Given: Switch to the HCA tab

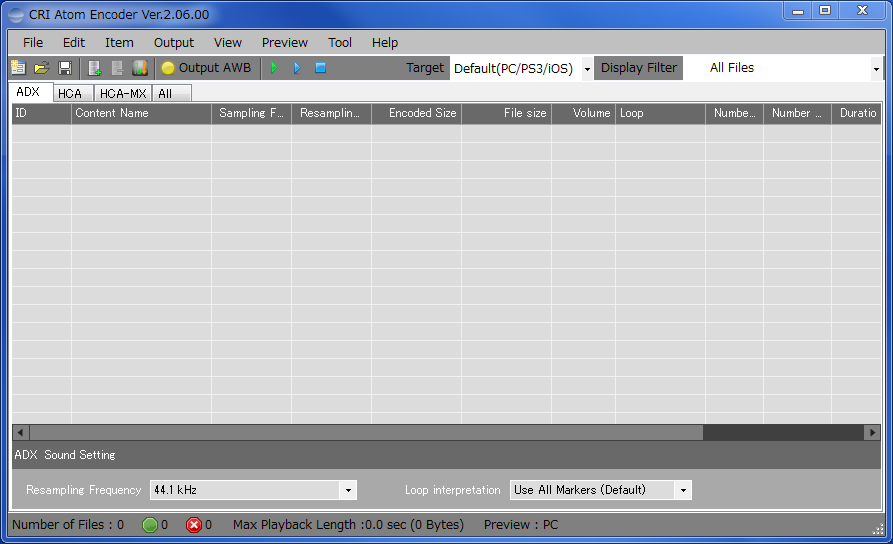Looking at the screenshot, I should (x=73, y=93).
